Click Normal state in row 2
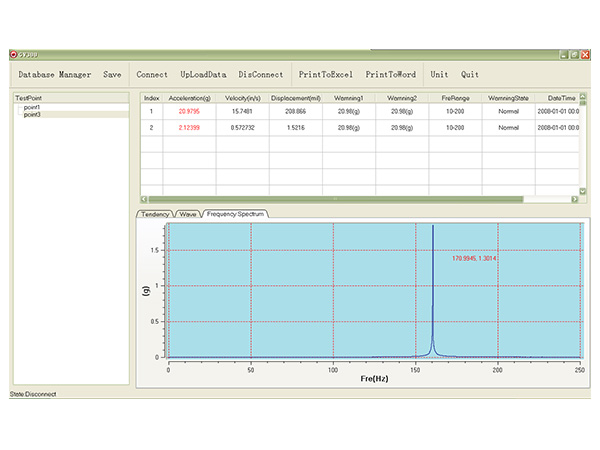600x450 pixels. coord(508,127)
